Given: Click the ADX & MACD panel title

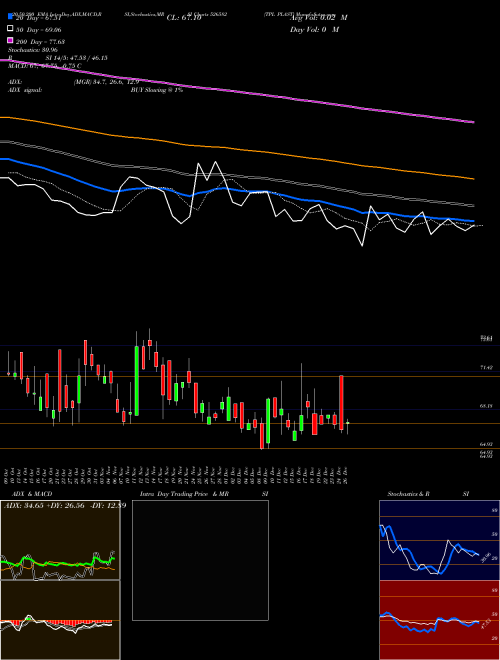Looking at the screenshot, I should [x=32, y=494].
